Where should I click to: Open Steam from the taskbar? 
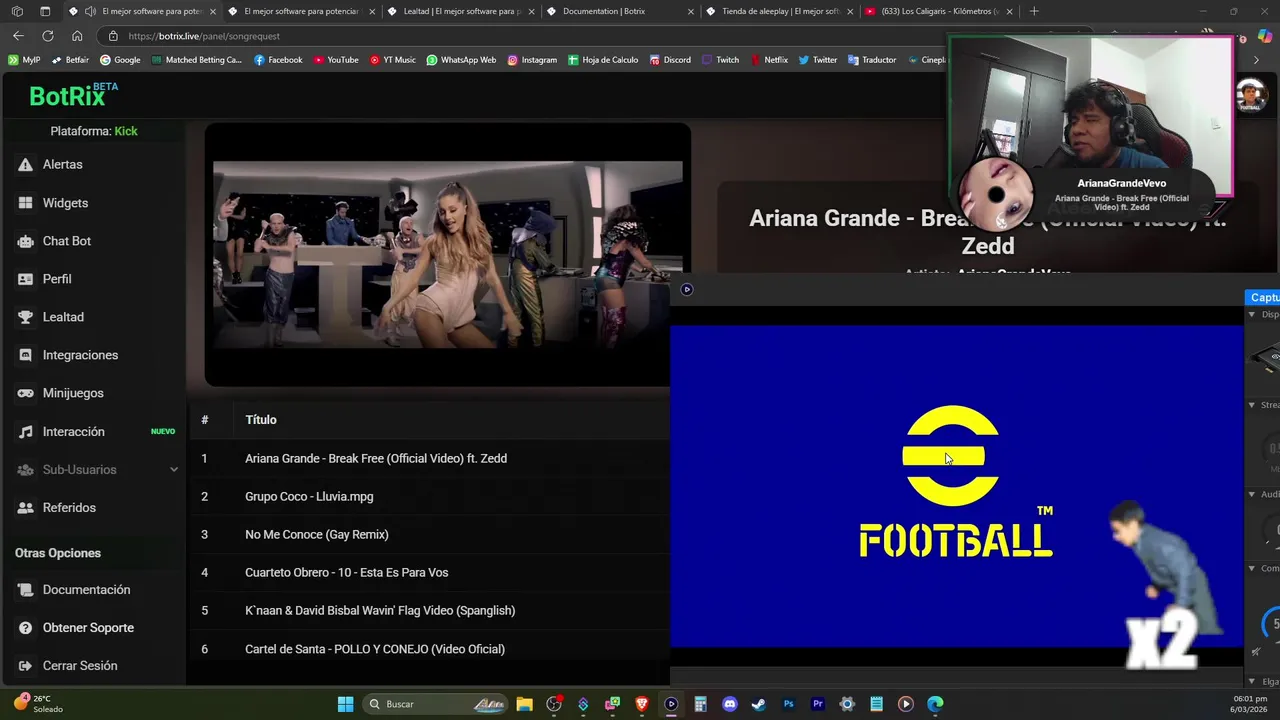click(x=759, y=704)
